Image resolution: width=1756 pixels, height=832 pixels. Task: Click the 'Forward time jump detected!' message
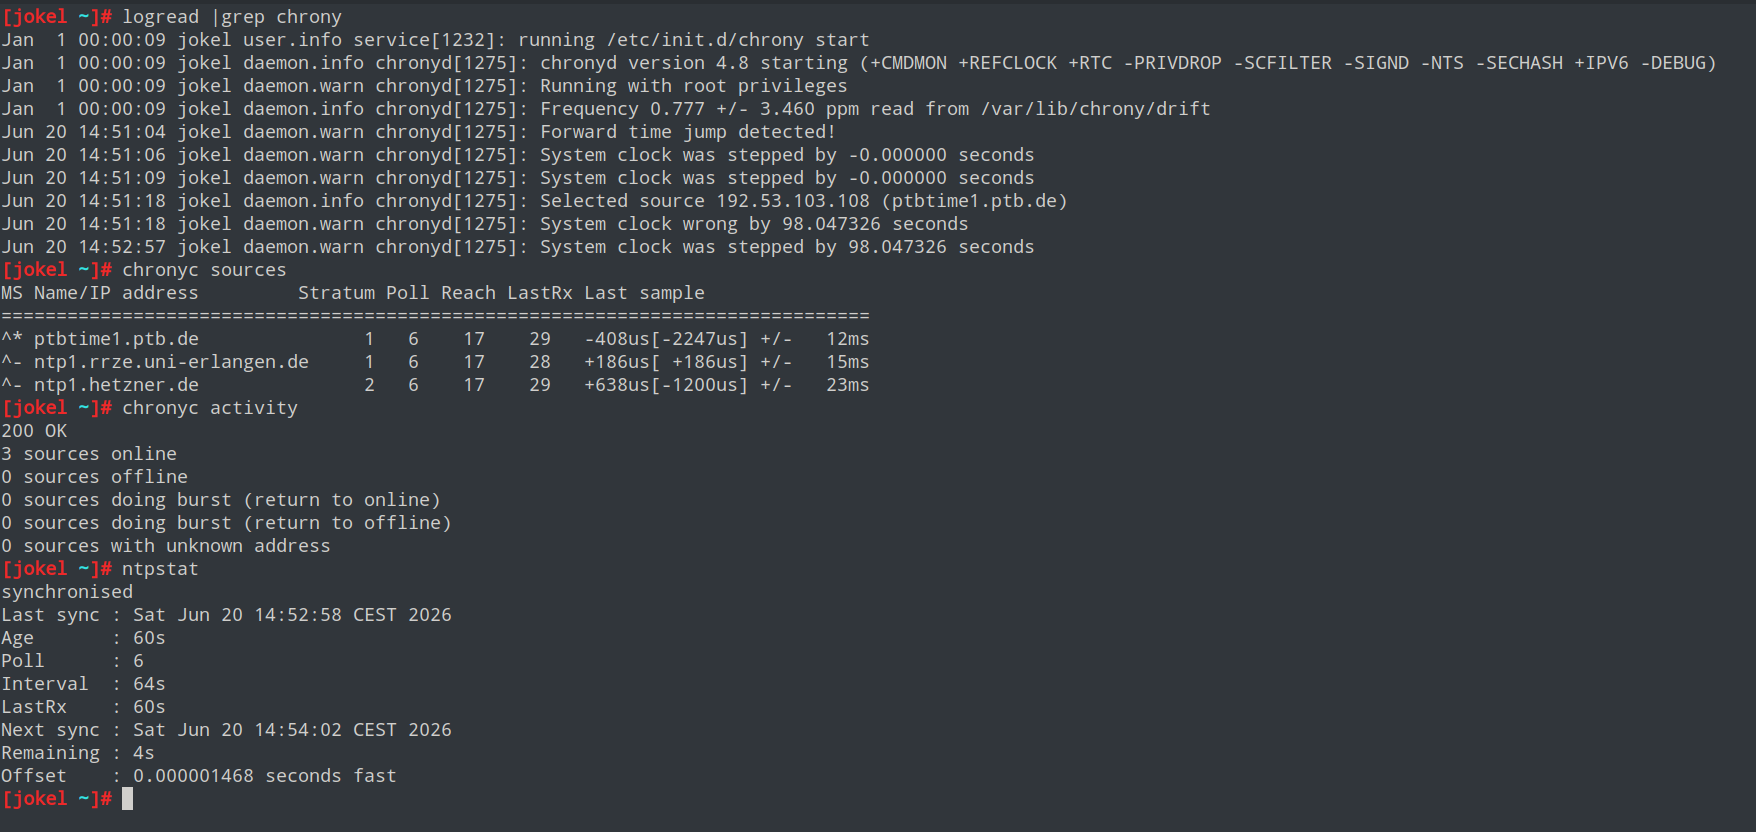(687, 132)
